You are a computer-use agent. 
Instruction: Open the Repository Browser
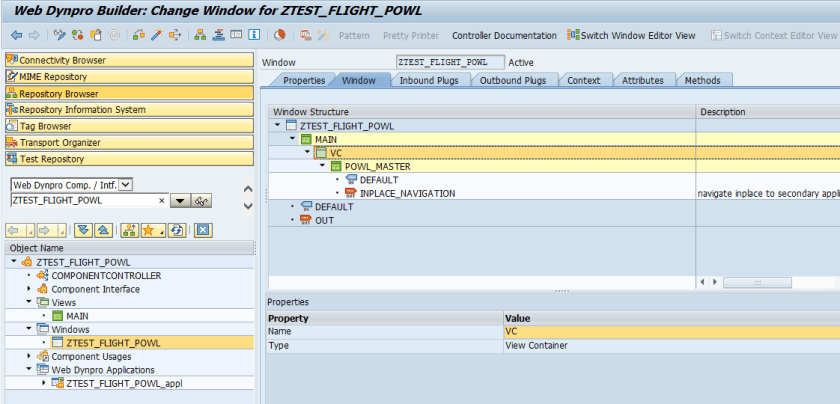129,93
